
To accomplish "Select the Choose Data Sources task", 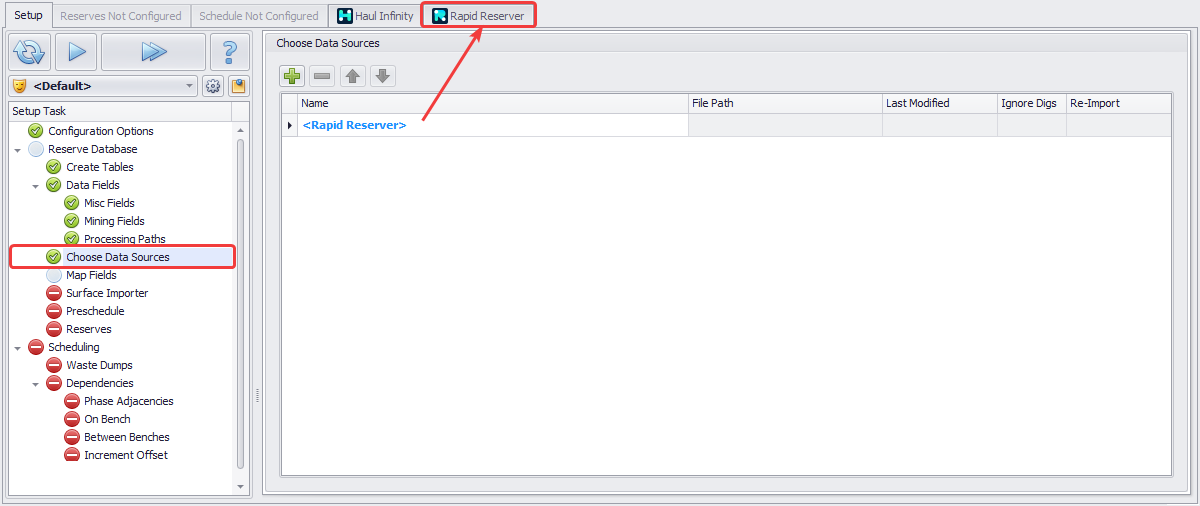I will point(118,257).
